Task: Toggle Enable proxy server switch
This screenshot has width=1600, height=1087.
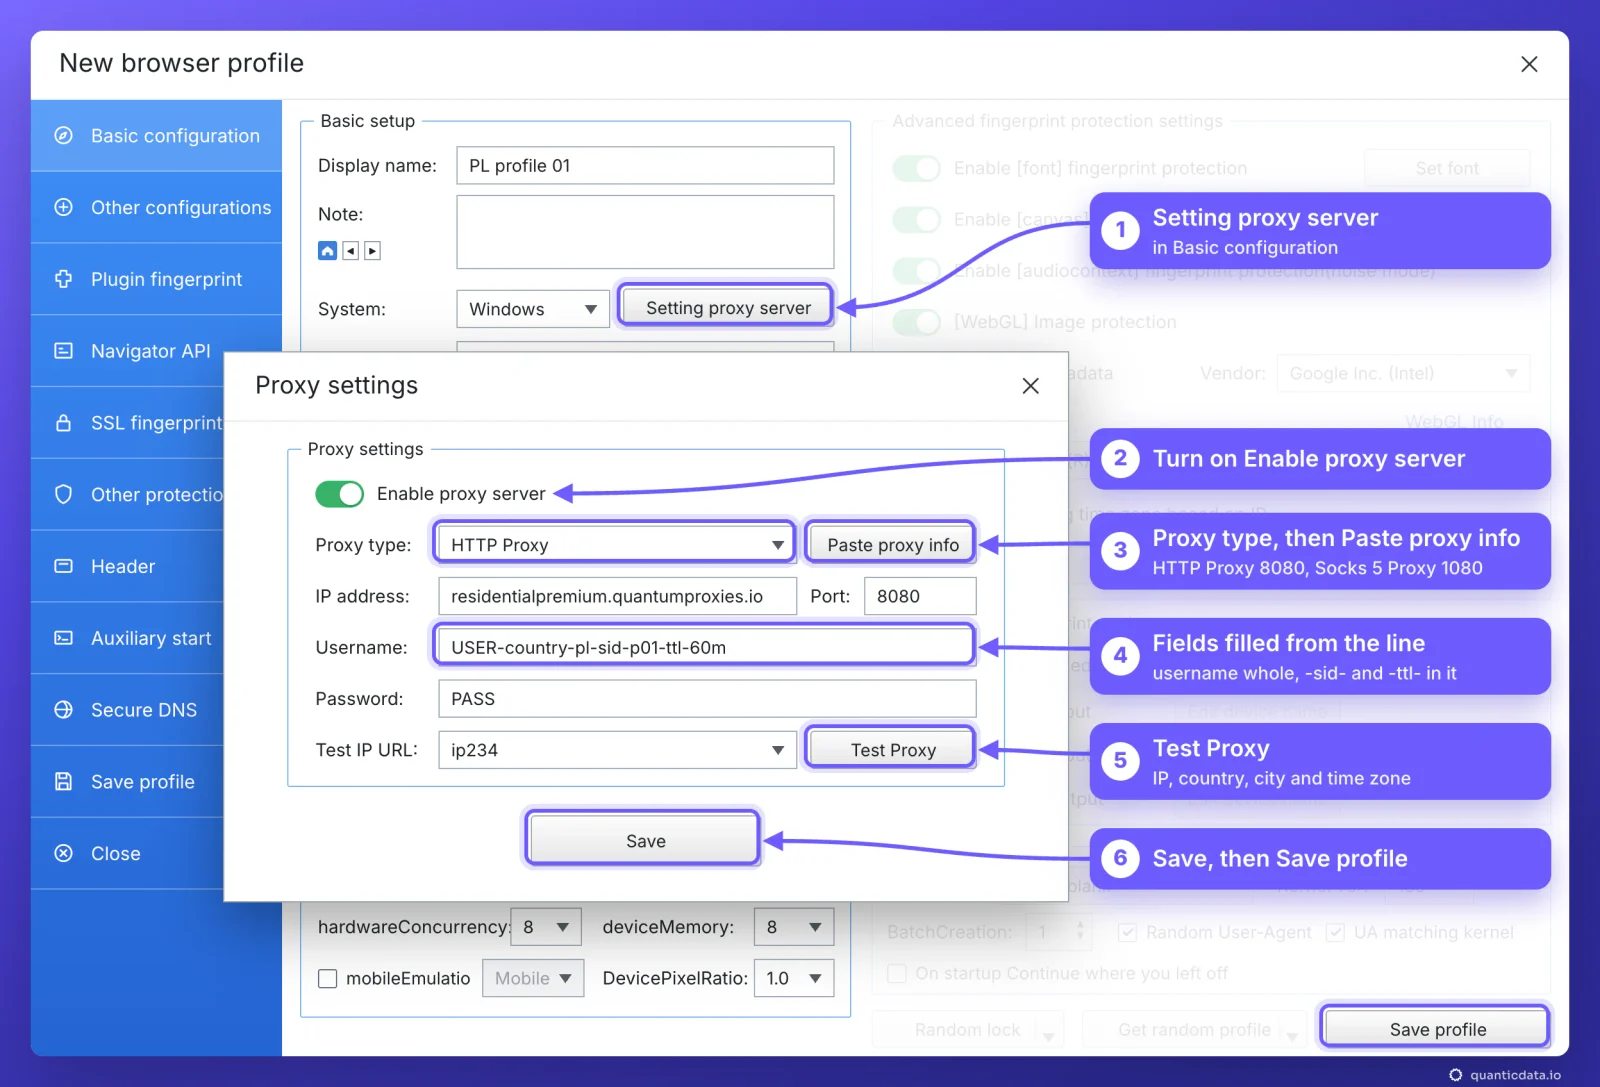Action: pyautogui.click(x=340, y=494)
